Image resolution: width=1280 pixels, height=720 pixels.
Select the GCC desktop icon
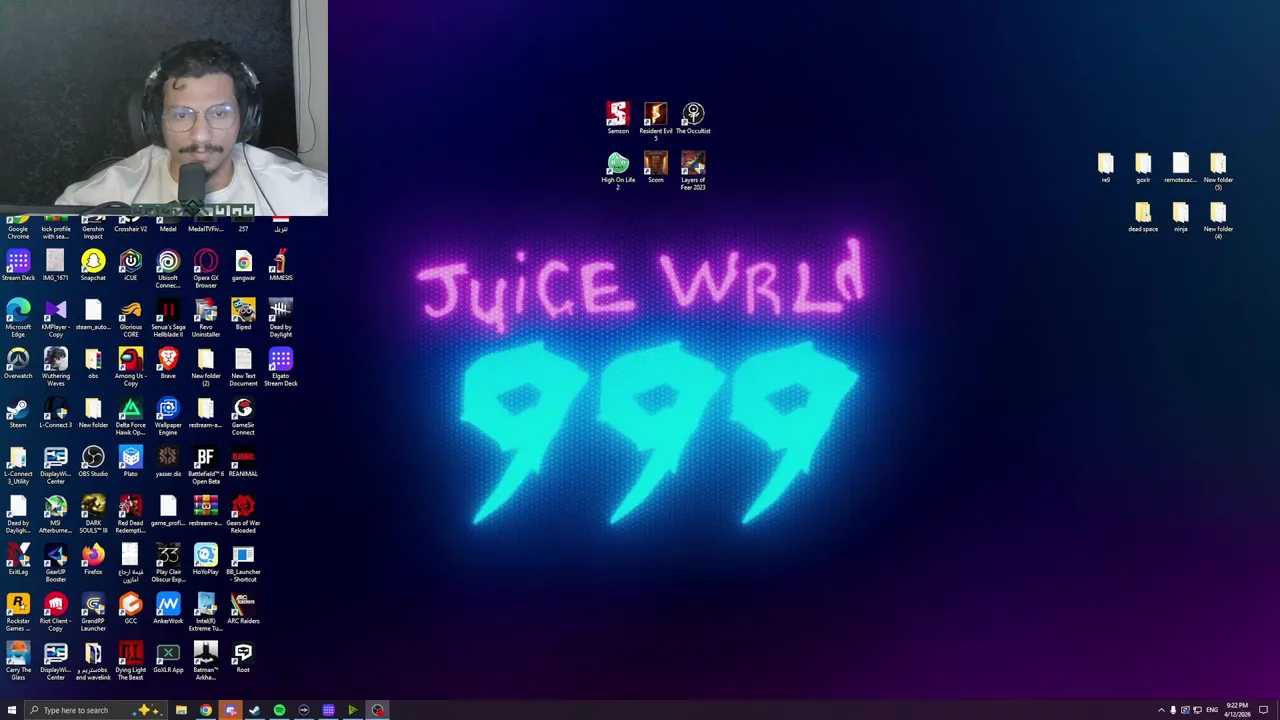coord(131,606)
